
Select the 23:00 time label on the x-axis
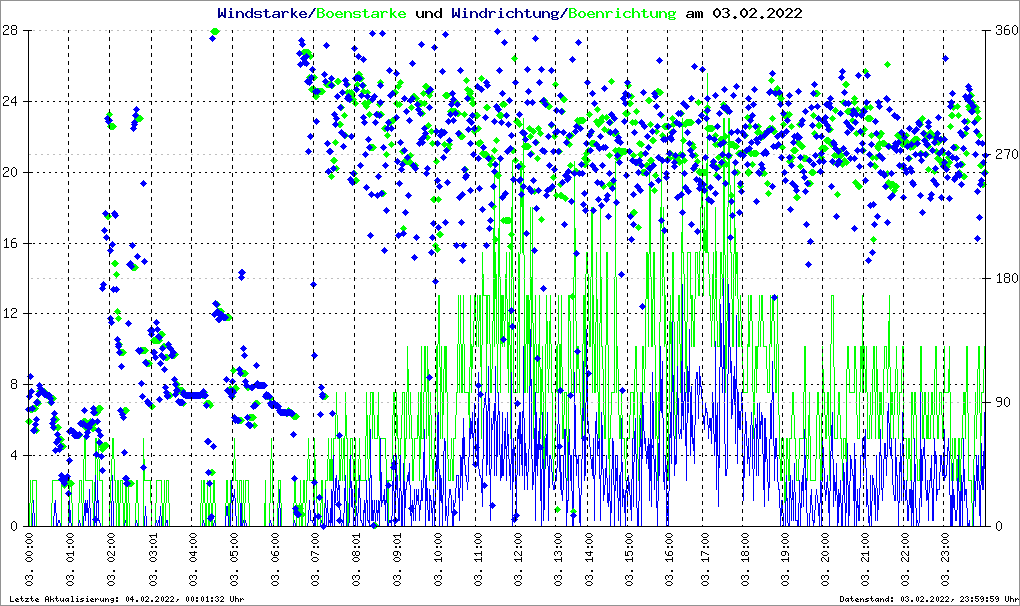coord(948,560)
